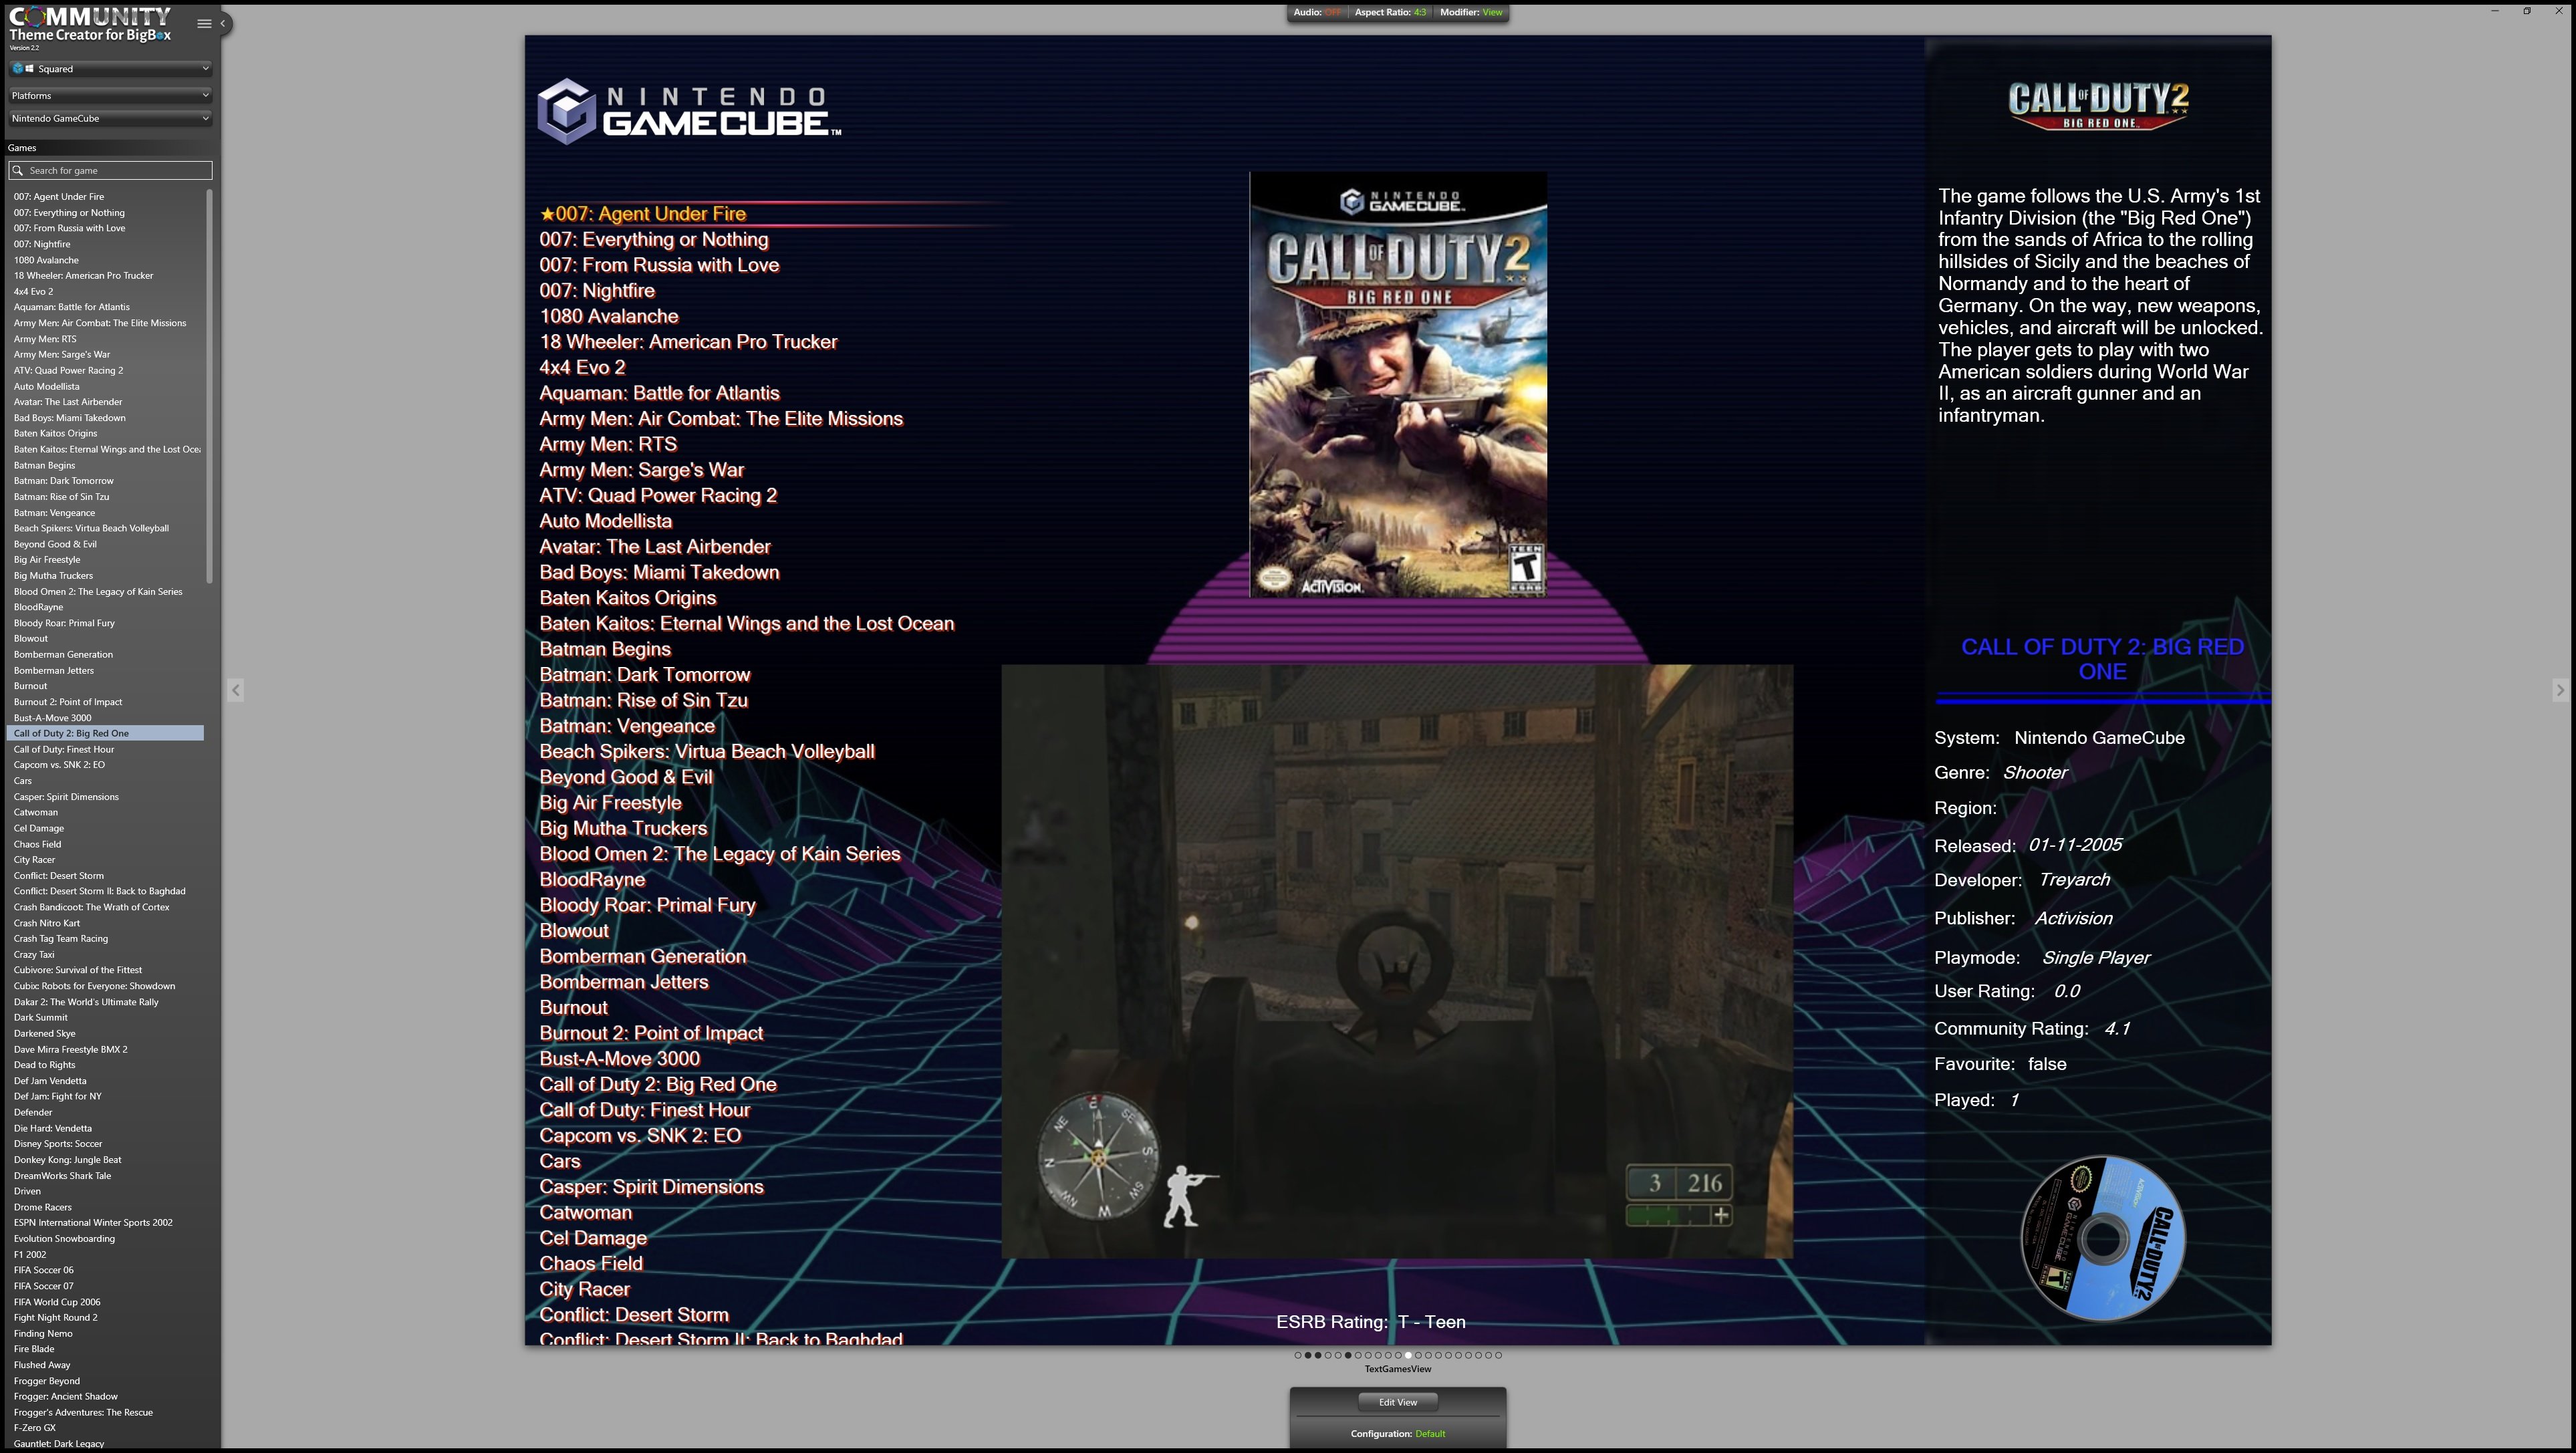Click Chaos Field in preview list
This screenshot has width=2576, height=1453.
591,1264
